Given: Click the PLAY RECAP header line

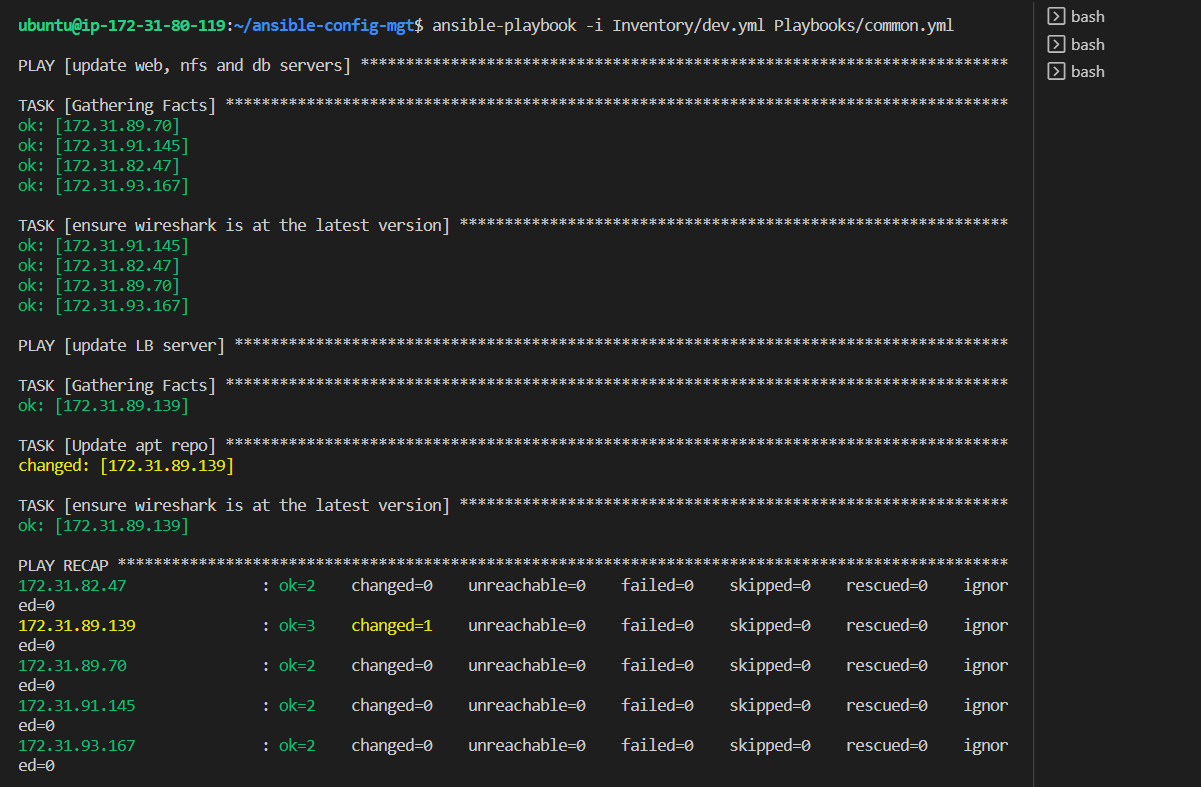Looking at the screenshot, I should click(62, 564).
